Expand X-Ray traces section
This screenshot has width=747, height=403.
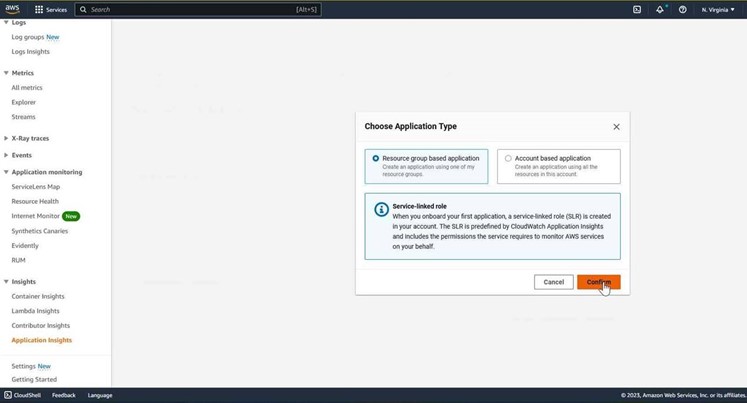[x=6, y=138]
